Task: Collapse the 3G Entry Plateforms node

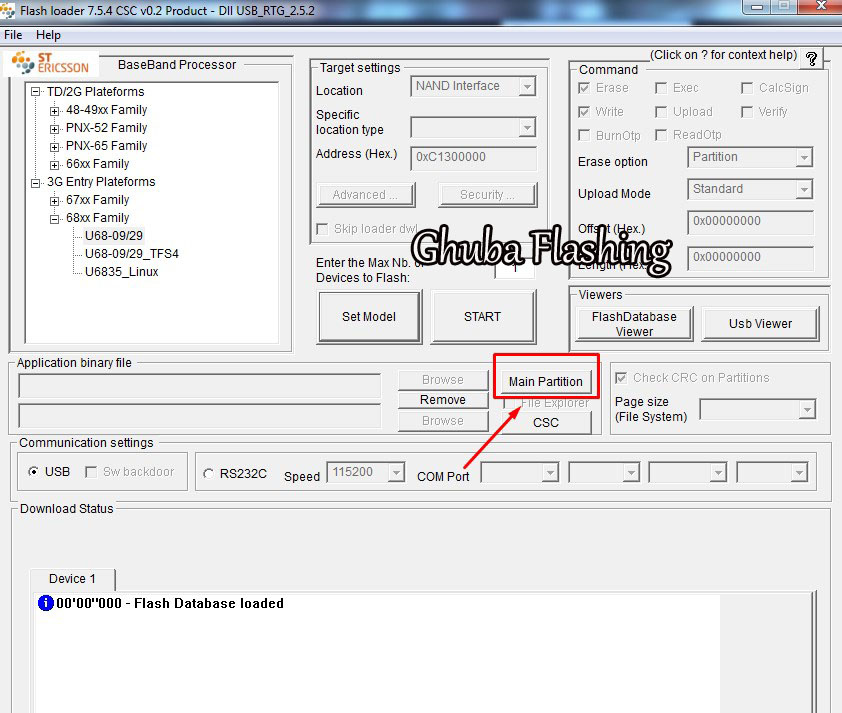Action: pyautogui.click(x=35, y=183)
